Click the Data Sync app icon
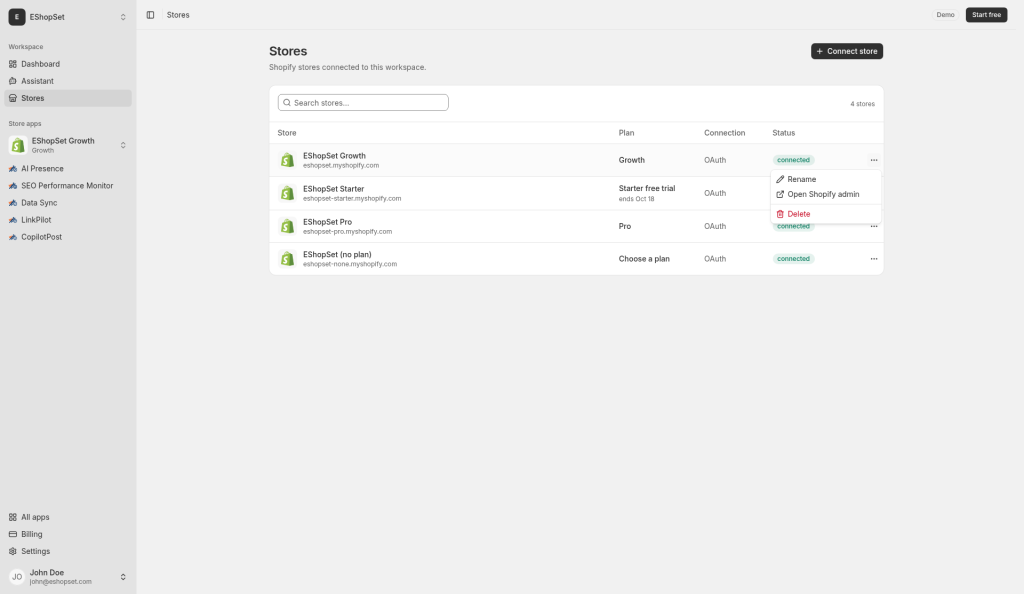The width and height of the screenshot is (1024, 594). pyautogui.click(x=12, y=203)
